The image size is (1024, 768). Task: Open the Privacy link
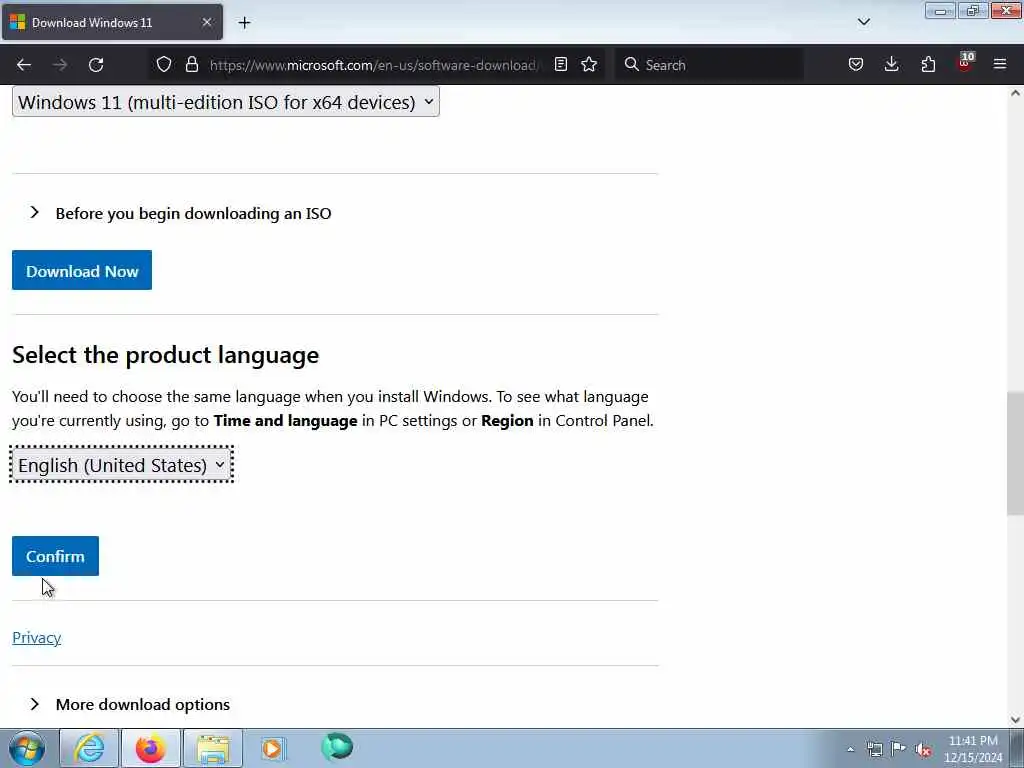point(37,637)
